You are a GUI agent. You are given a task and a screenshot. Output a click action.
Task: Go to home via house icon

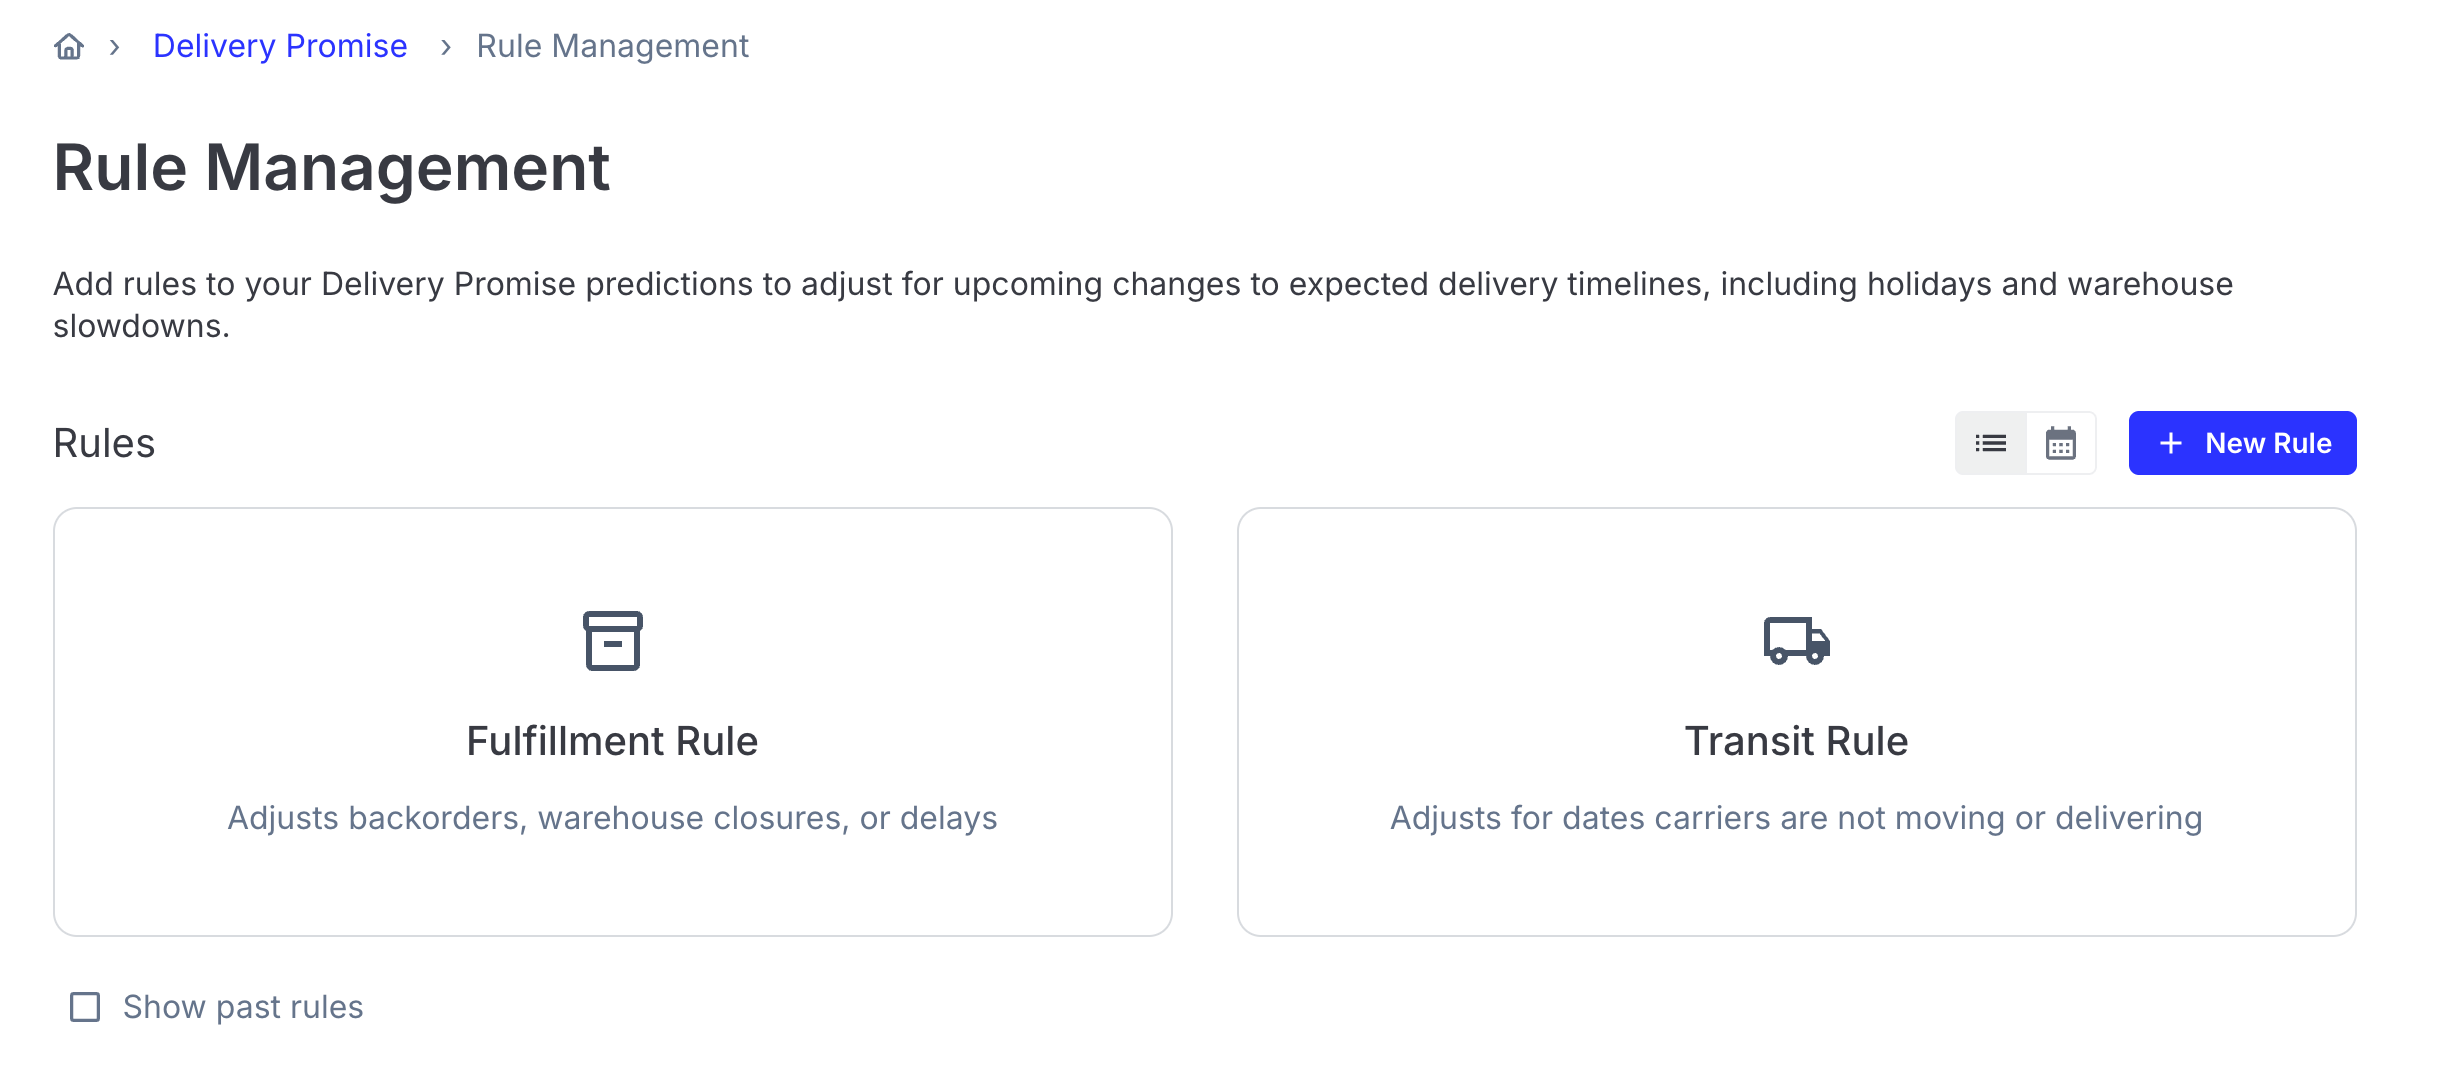[x=69, y=46]
